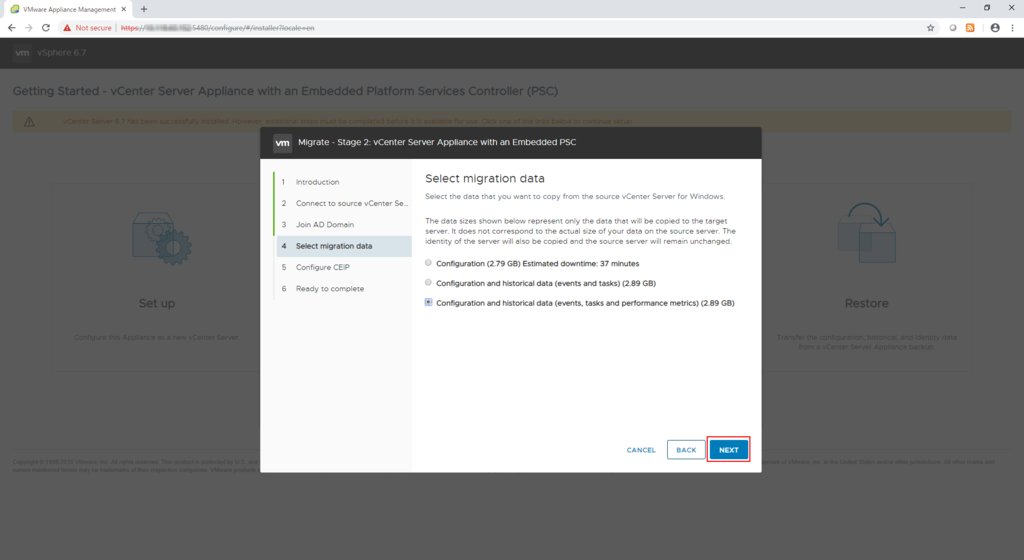1024x560 pixels.
Task: Click the Restore arrow boxes icon
Action: 867,232
